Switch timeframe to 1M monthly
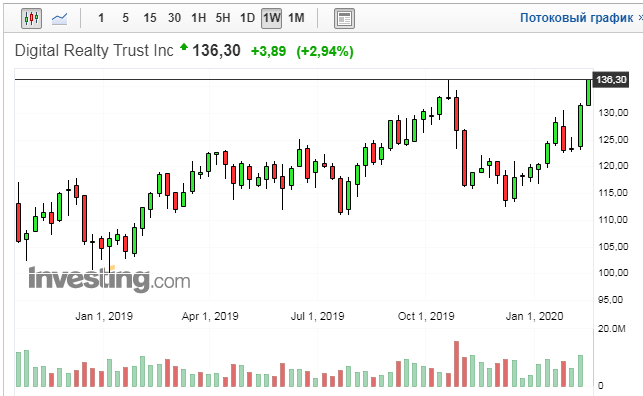This screenshot has height=396, width=643. coord(296,18)
